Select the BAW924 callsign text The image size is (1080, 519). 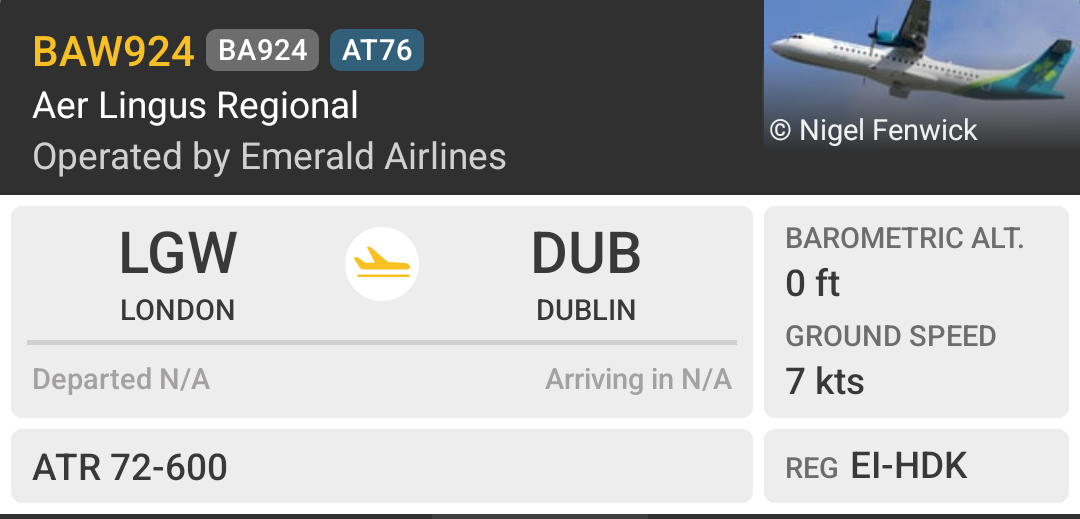point(114,52)
